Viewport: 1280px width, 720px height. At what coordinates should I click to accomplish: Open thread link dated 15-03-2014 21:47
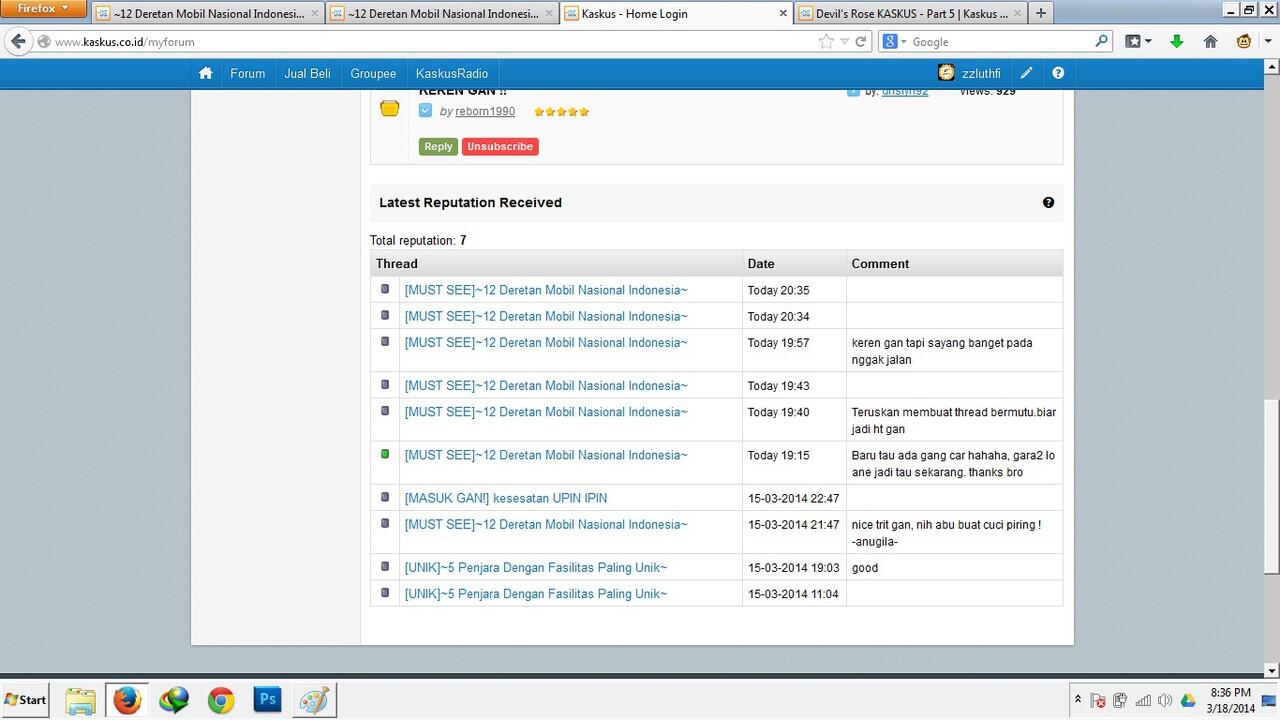point(546,524)
